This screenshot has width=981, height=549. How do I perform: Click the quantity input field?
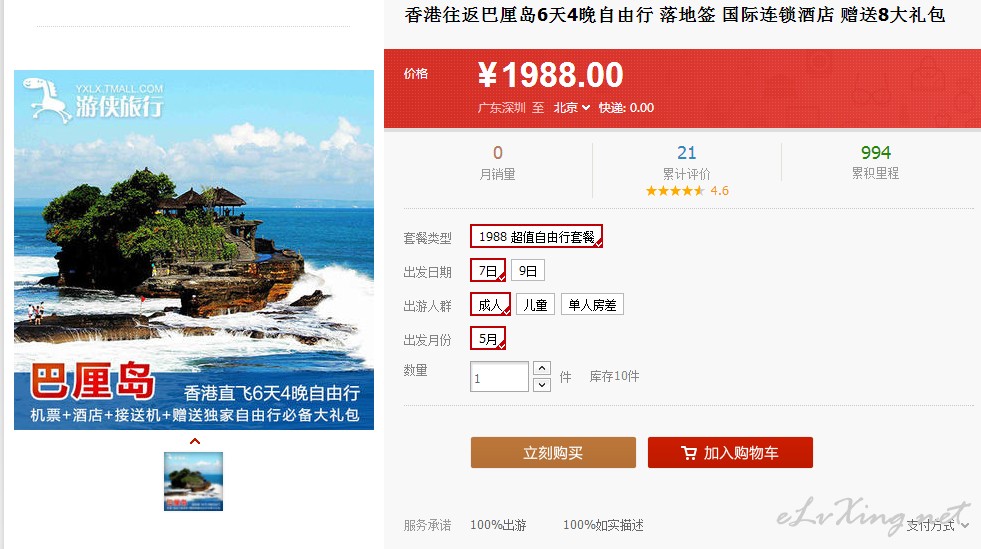[x=499, y=377]
